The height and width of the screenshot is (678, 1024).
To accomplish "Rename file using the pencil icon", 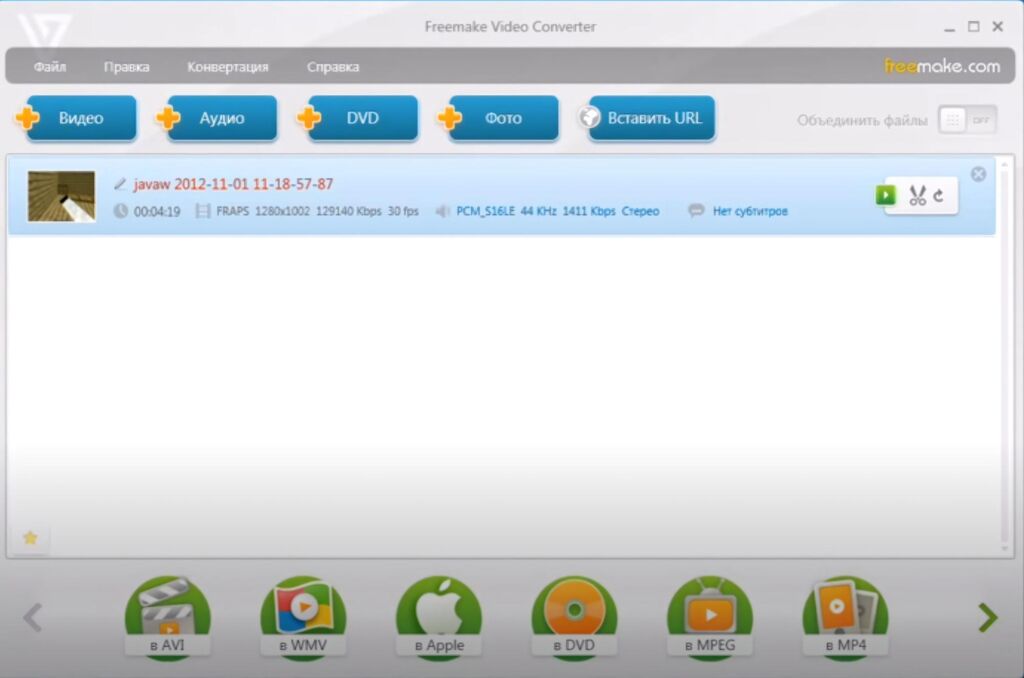I will [120, 184].
